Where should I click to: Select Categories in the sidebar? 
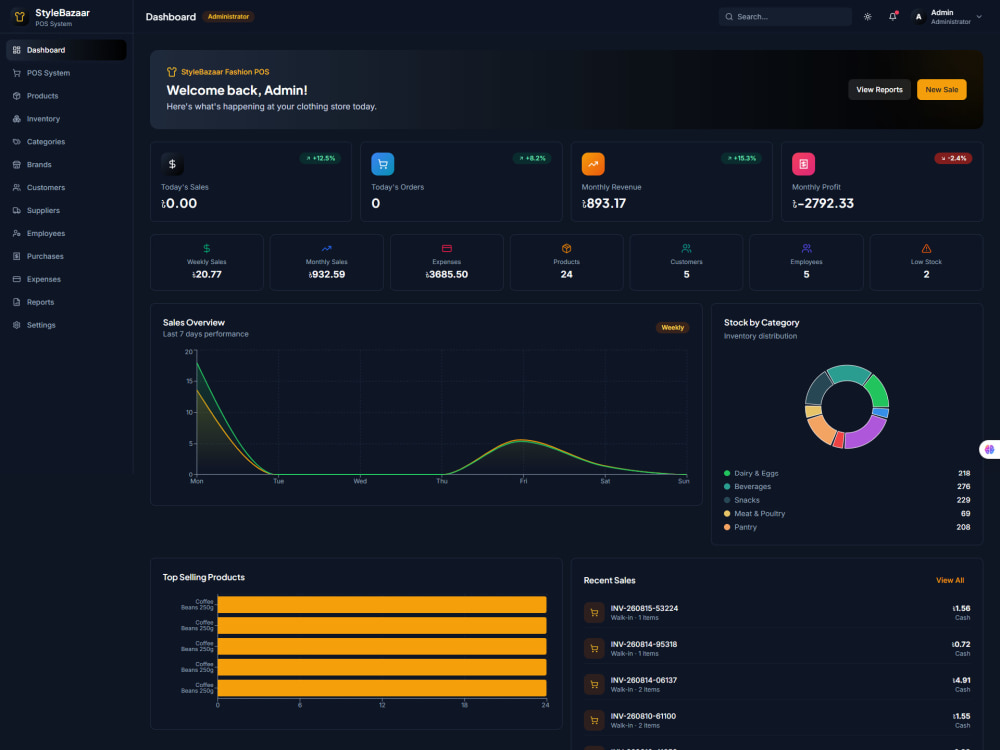pyautogui.click(x=66, y=142)
